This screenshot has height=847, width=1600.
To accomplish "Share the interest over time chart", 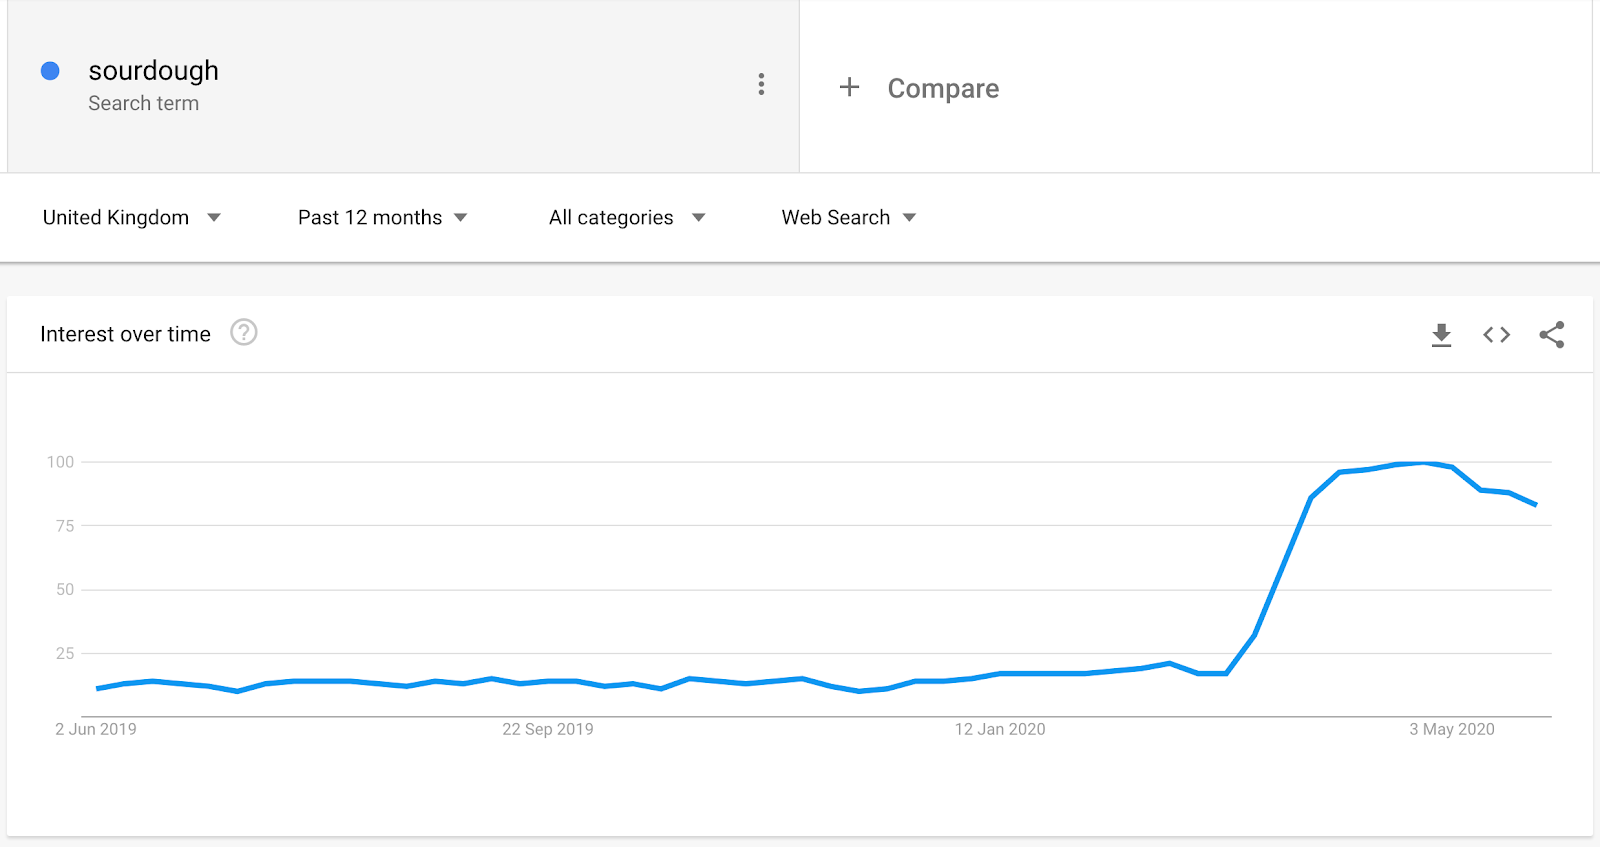I will pos(1551,335).
